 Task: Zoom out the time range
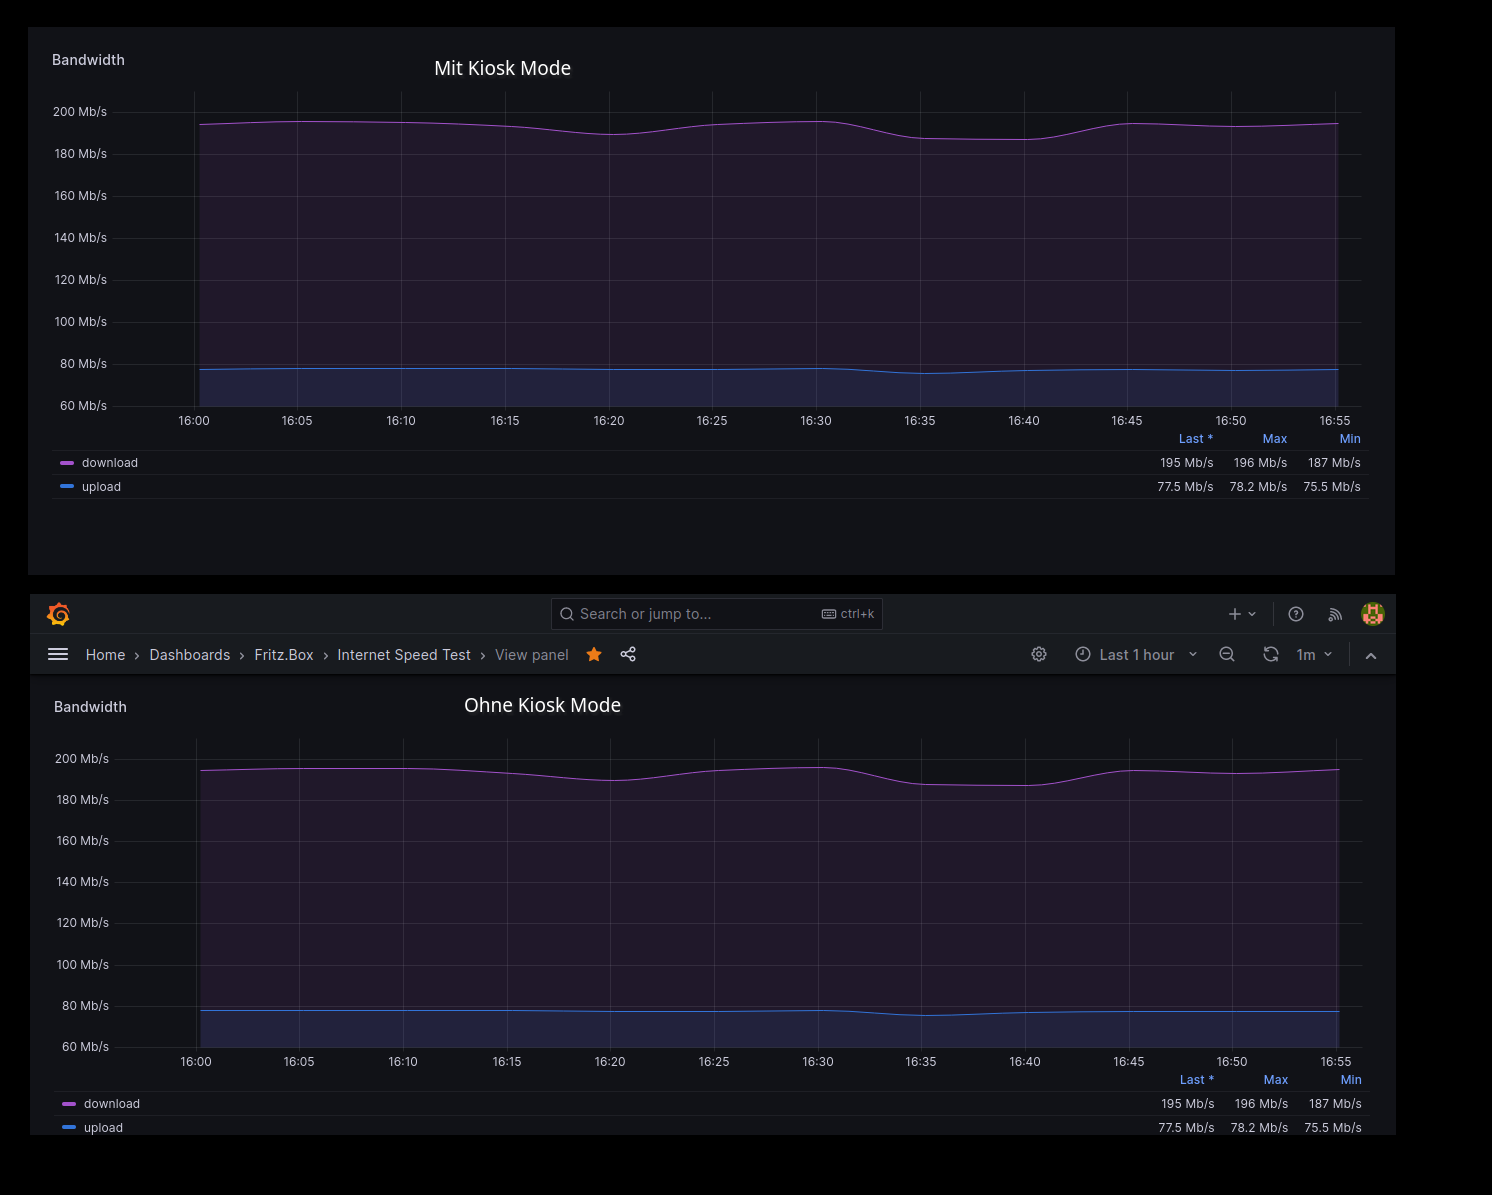pyautogui.click(x=1227, y=654)
